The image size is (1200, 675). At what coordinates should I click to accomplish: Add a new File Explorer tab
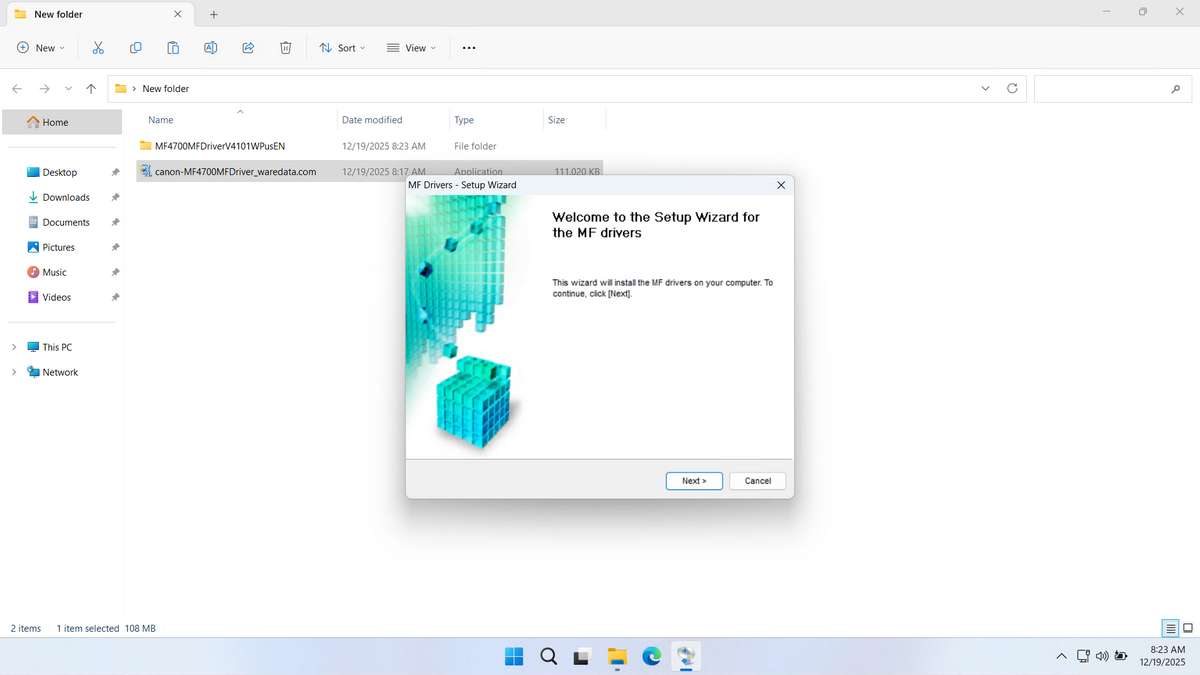[x=213, y=15]
